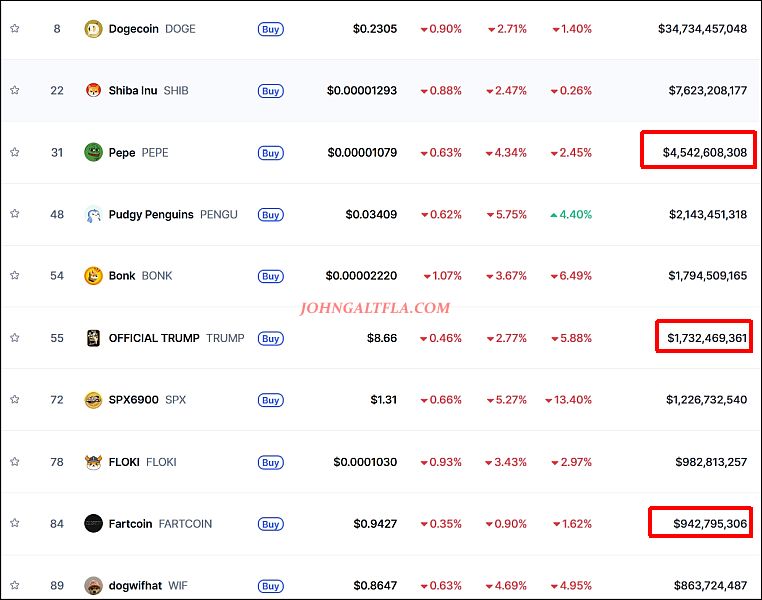Click the Dogecoin coin logo icon
Image resolution: width=762 pixels, height=600 pixels.
pos(93,29)
